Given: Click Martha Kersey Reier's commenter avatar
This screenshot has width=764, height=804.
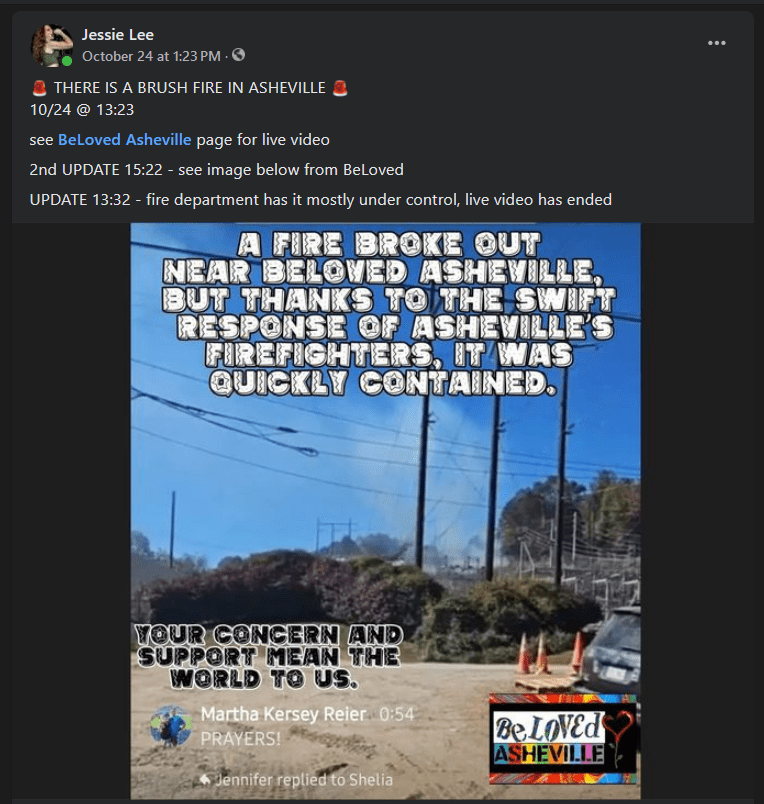Looking at the screenshot, I should [x=171, y=725].
